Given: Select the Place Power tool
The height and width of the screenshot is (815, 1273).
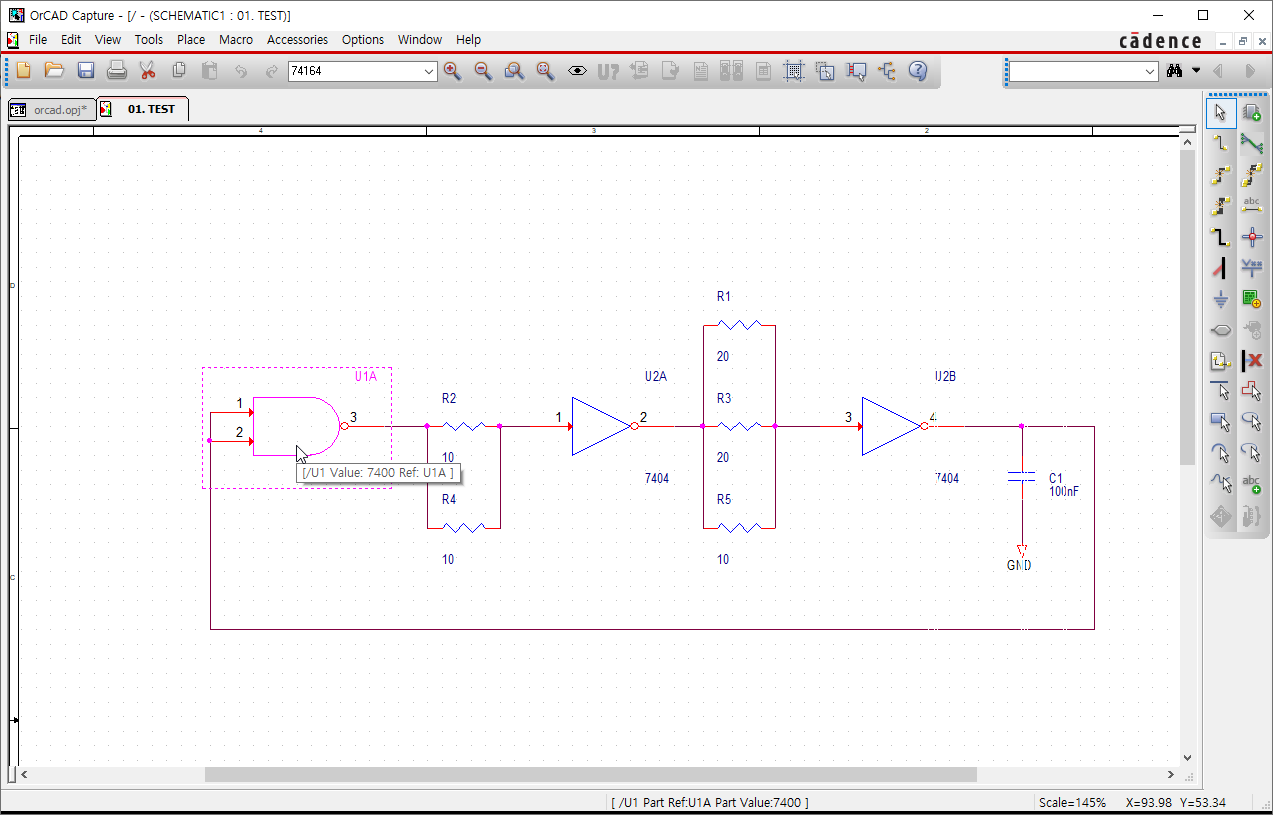Looking at the screenshot, I should point(1251,268).
